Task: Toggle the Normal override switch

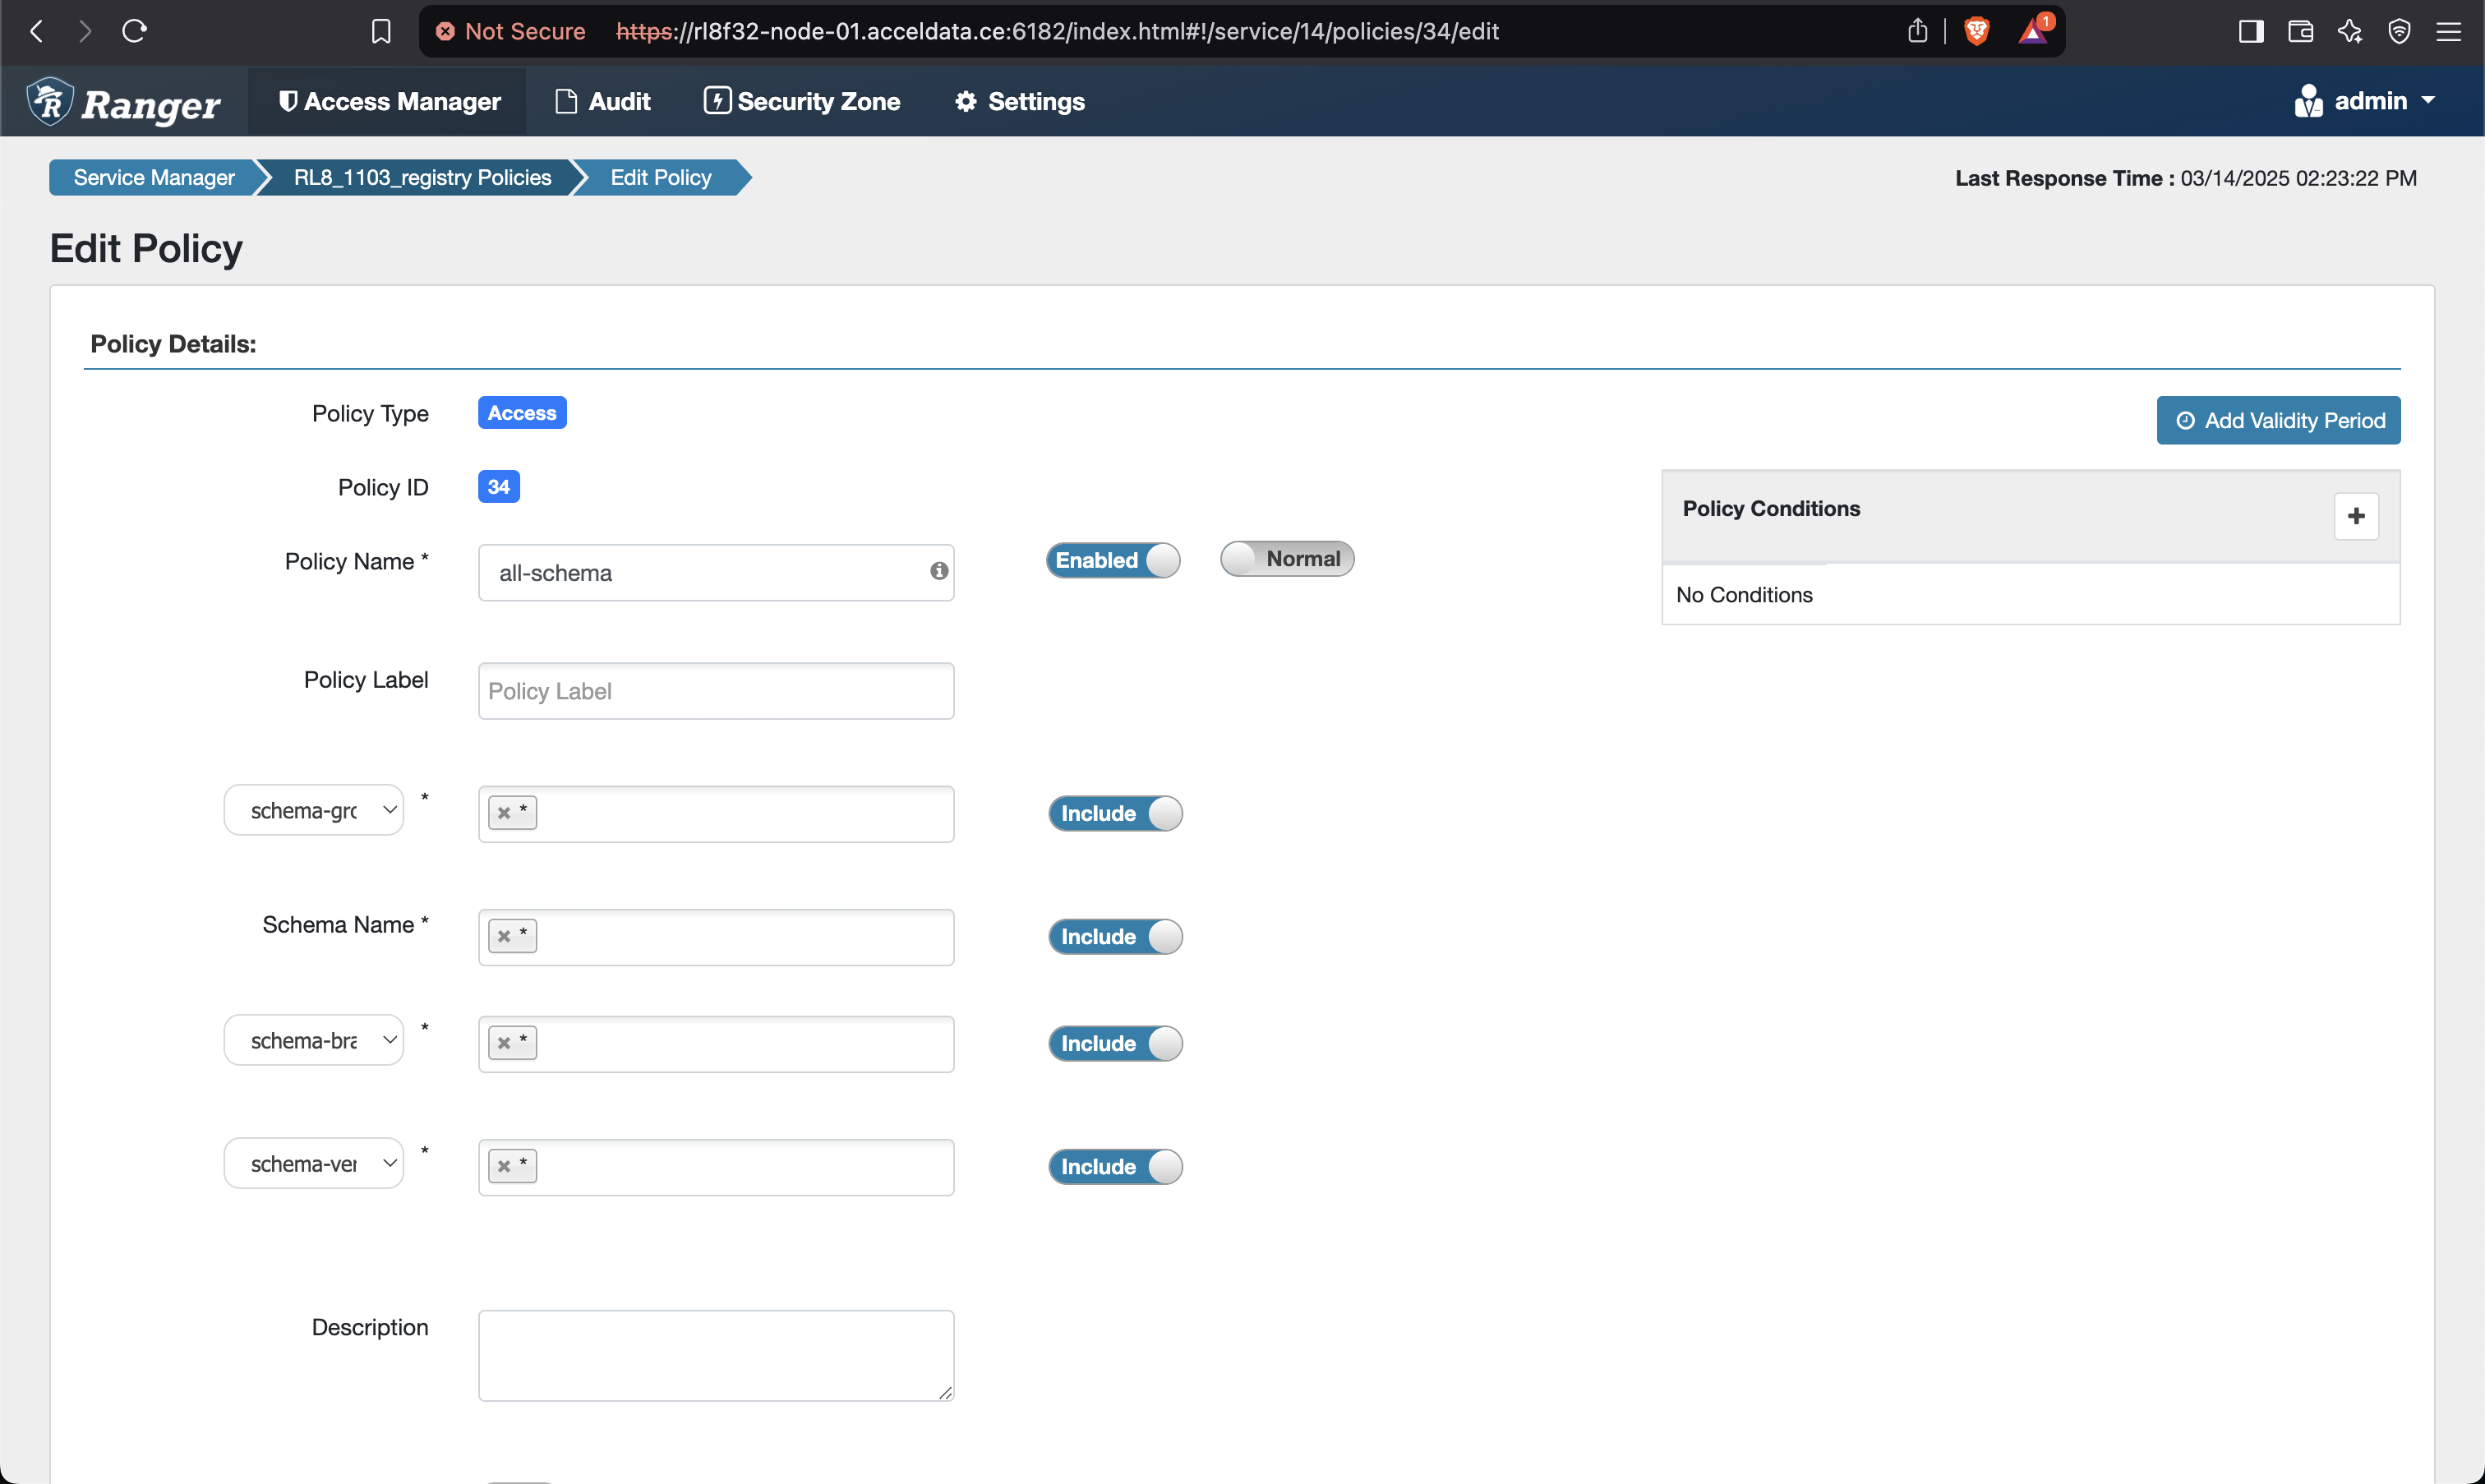Action: (1287, 558)
